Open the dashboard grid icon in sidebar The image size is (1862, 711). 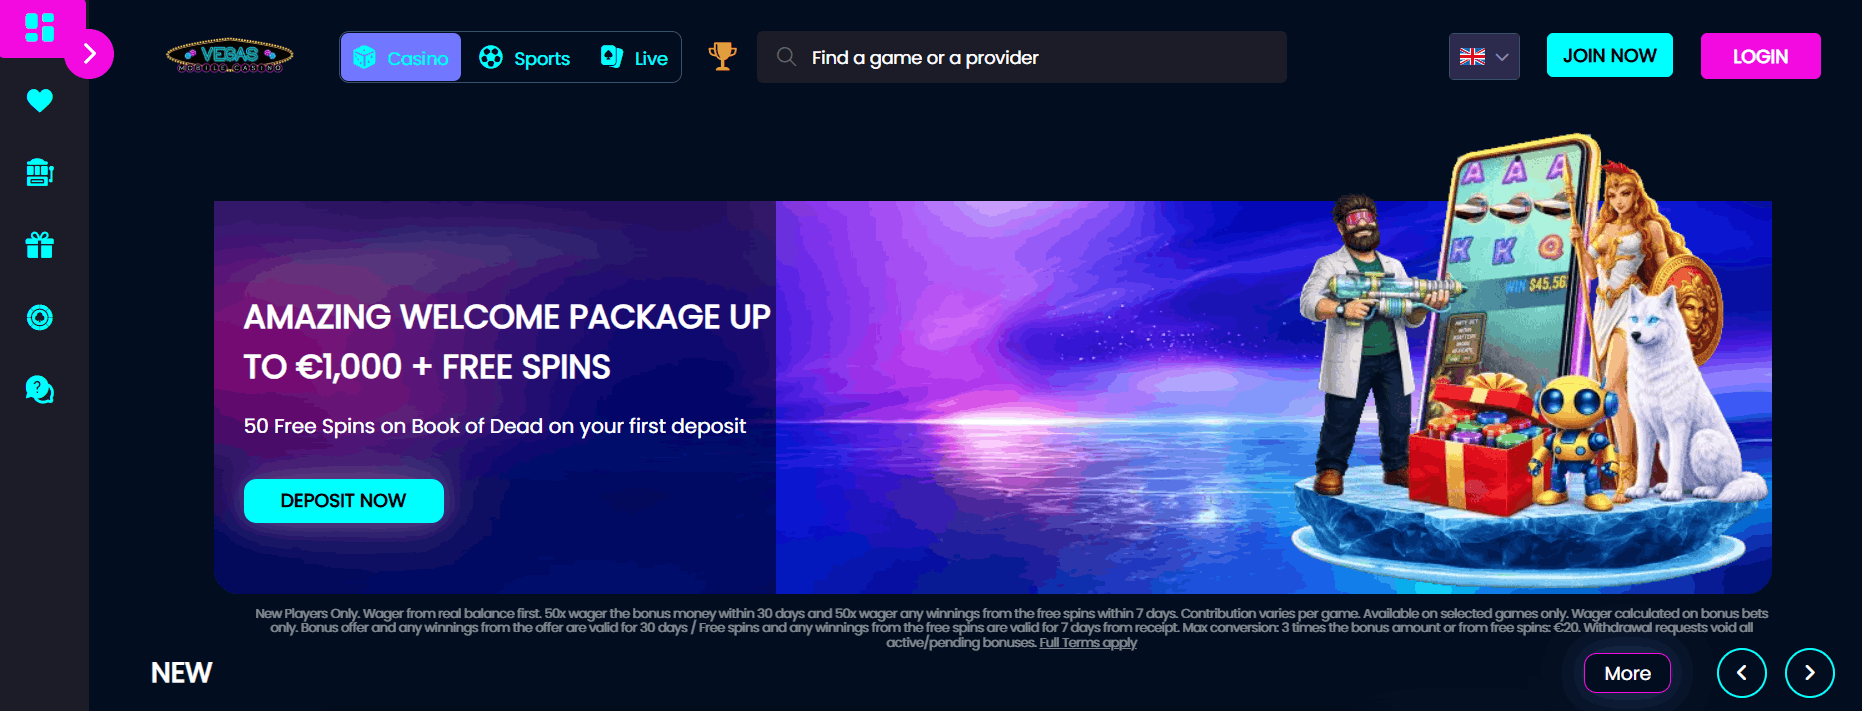(x=39, y=28)
